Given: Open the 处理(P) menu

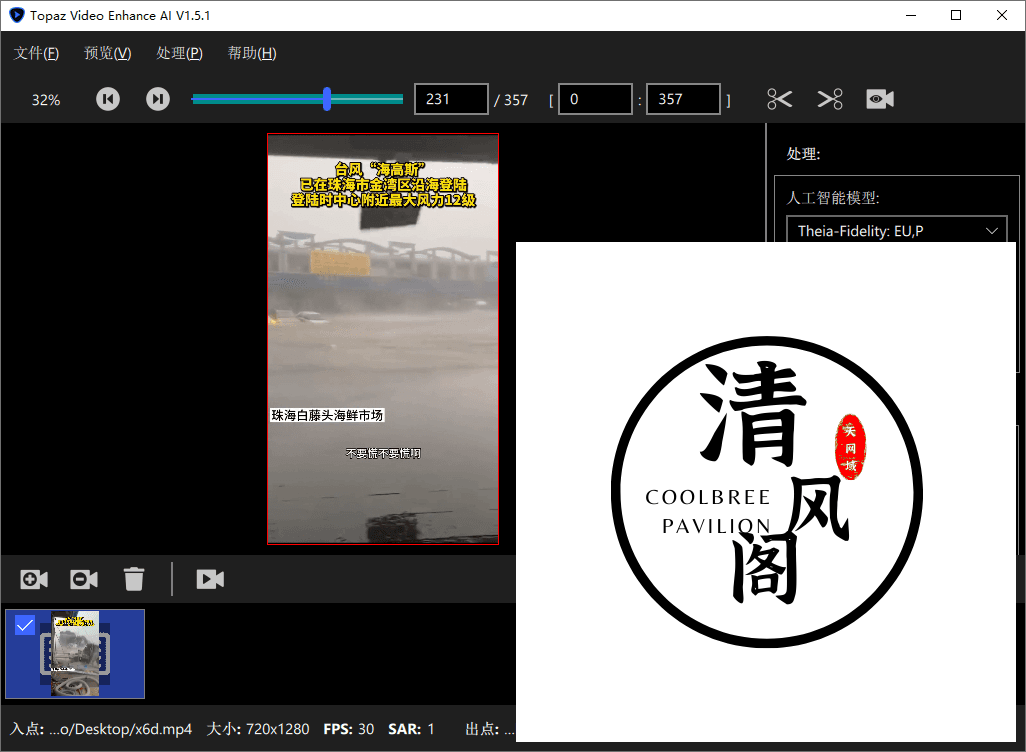Looking at the screenshot, I should coord(180,53).
